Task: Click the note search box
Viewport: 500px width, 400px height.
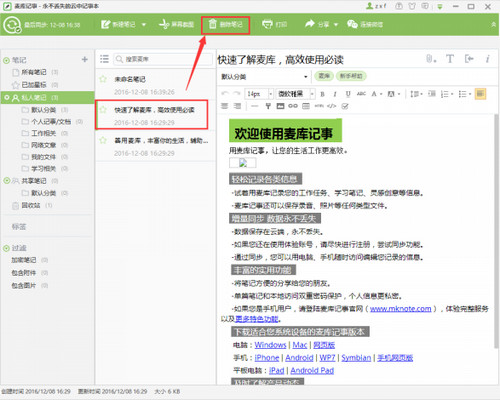Action: [163, 59]
